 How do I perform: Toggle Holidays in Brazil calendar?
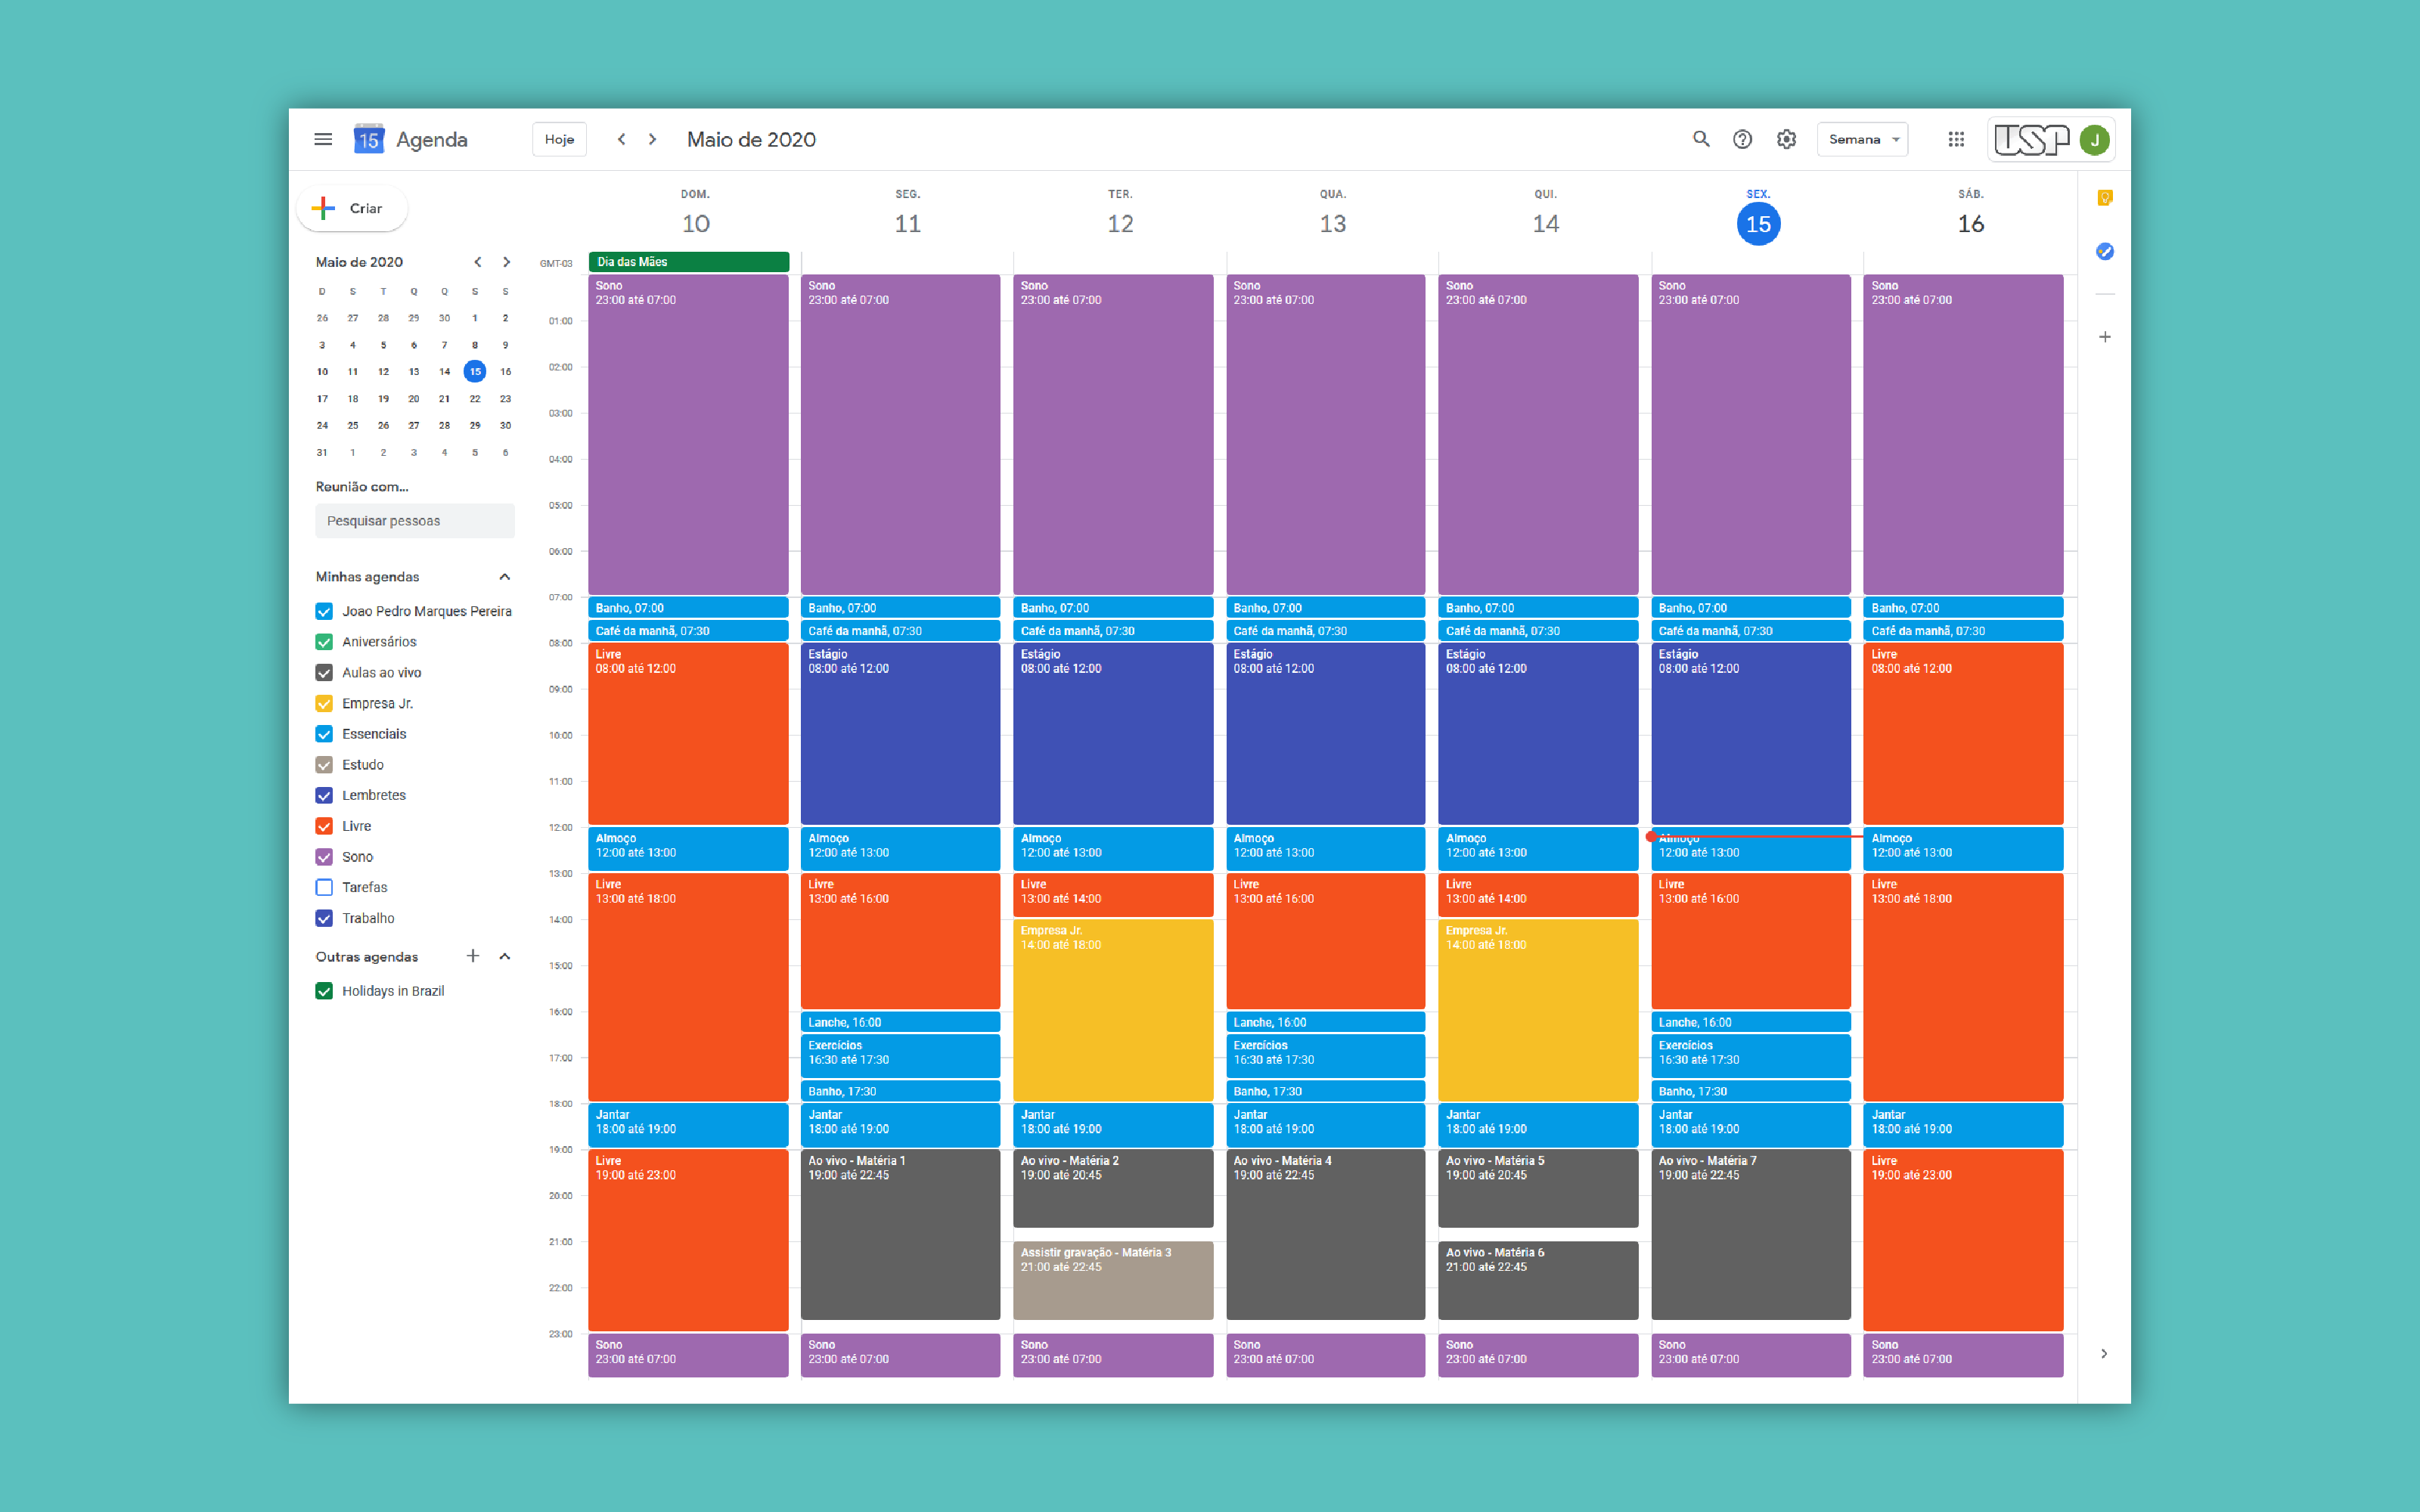click(x=324, y=991)
